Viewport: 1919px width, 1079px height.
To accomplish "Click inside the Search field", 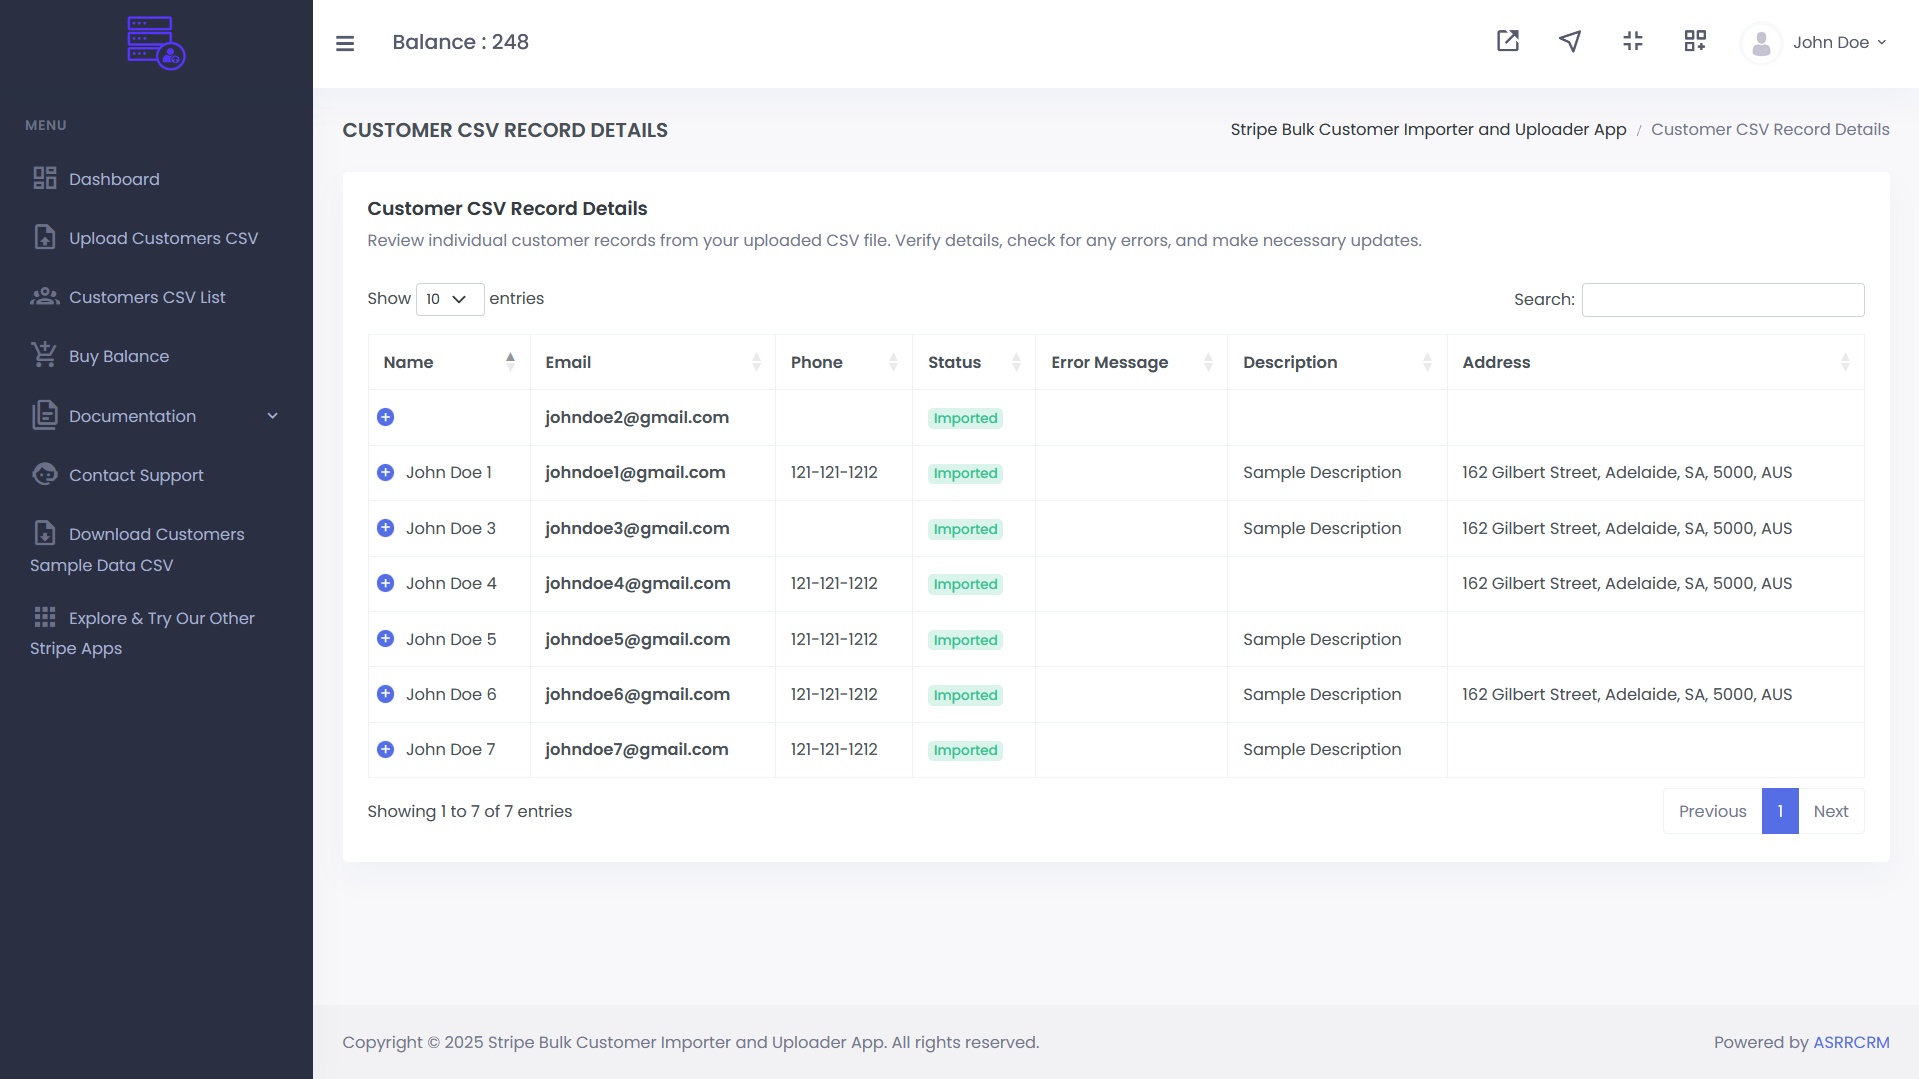I will [x=1722, y=299].
